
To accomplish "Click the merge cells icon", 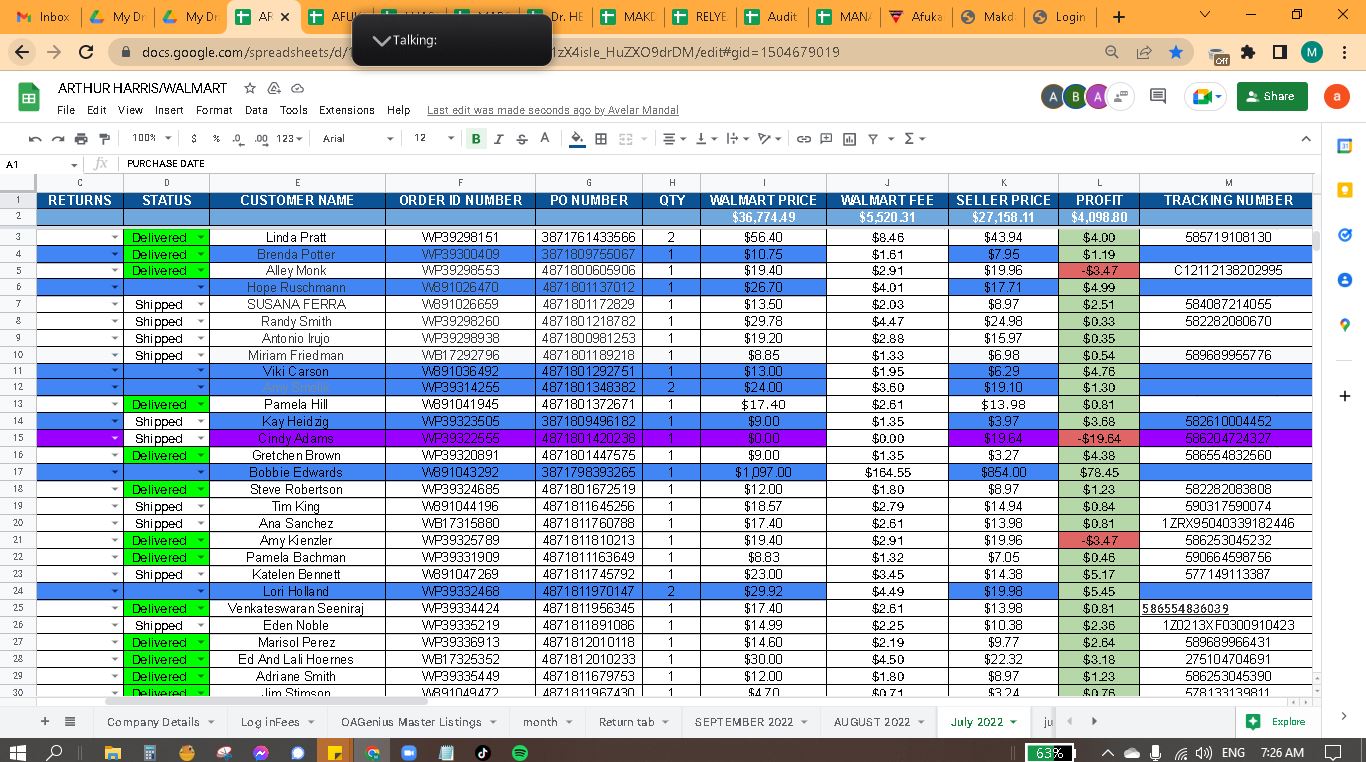I will click(626, 139).
